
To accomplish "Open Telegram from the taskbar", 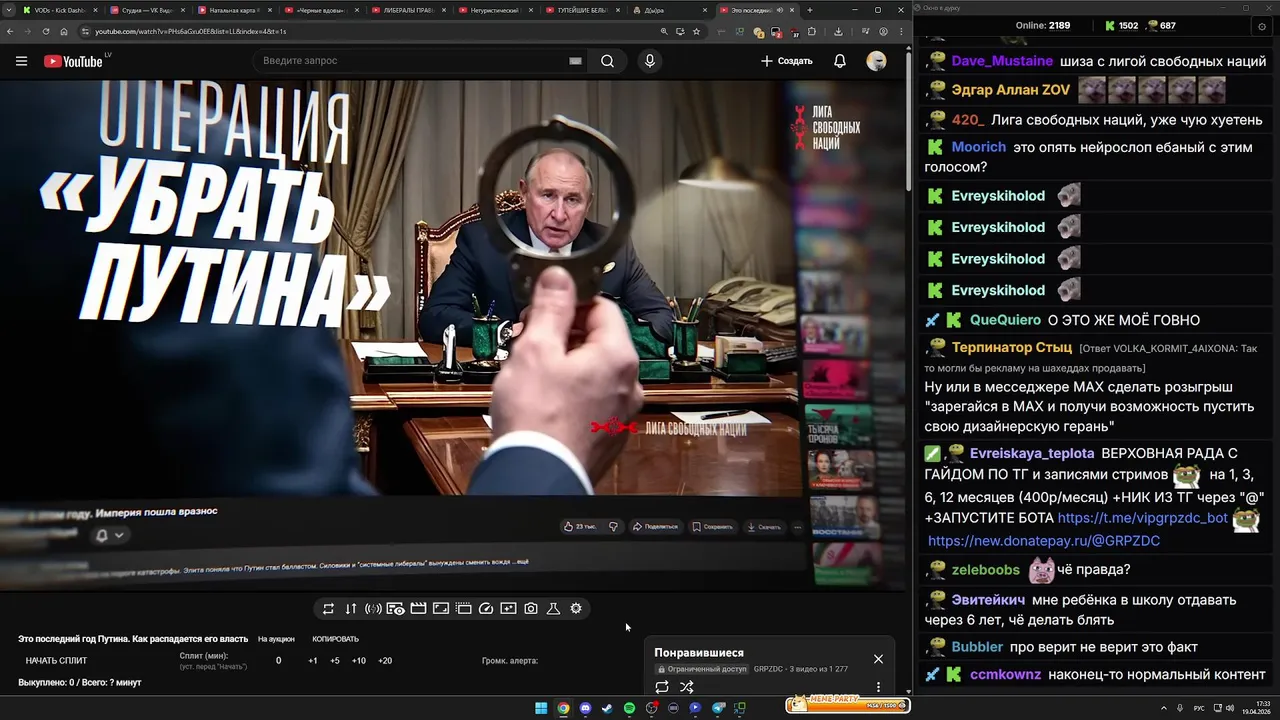I will pyautogui.click(x=718, y=708).
